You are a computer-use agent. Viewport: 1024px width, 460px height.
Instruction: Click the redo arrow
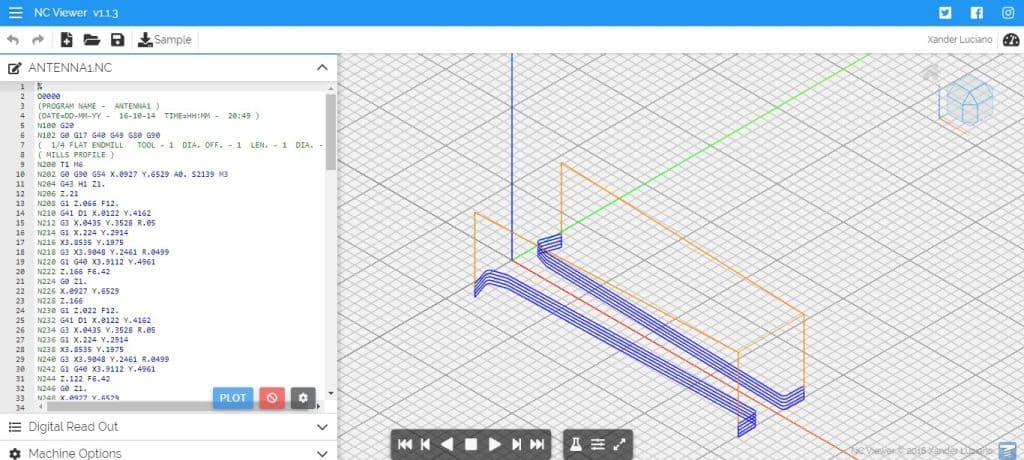(38, 40)
